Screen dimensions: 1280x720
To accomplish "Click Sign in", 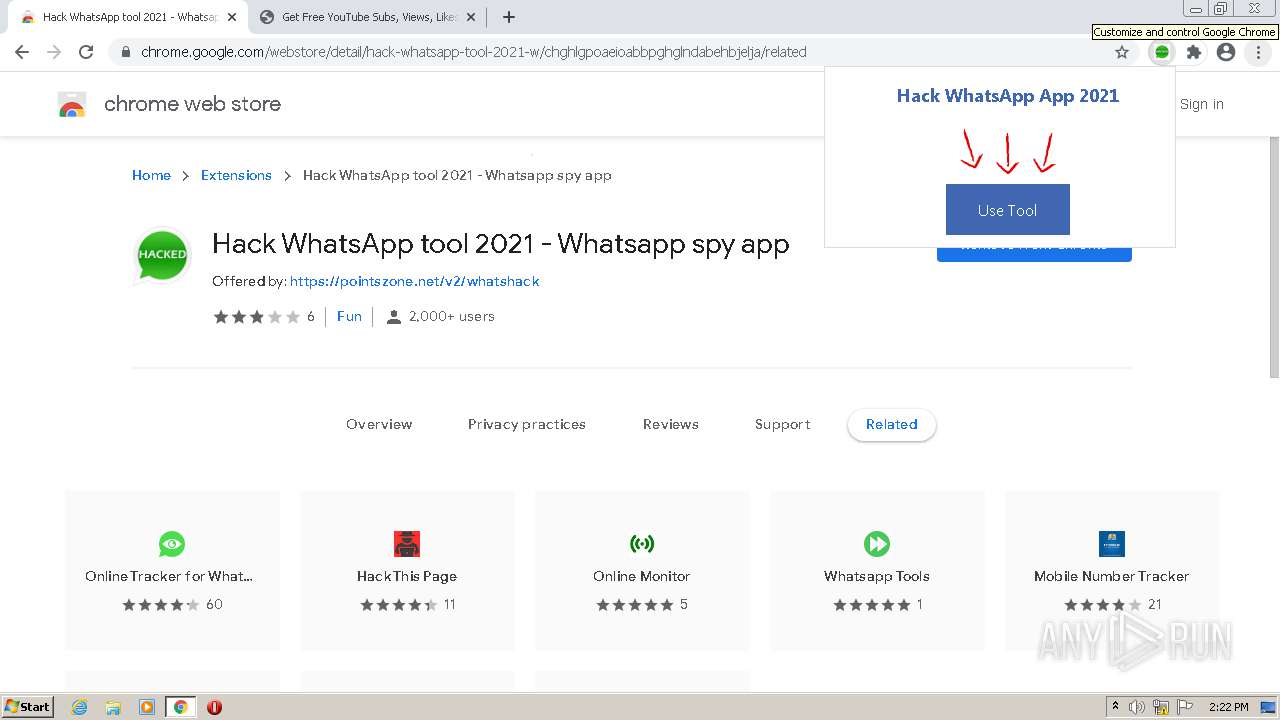I will [x=1201, y=104].
